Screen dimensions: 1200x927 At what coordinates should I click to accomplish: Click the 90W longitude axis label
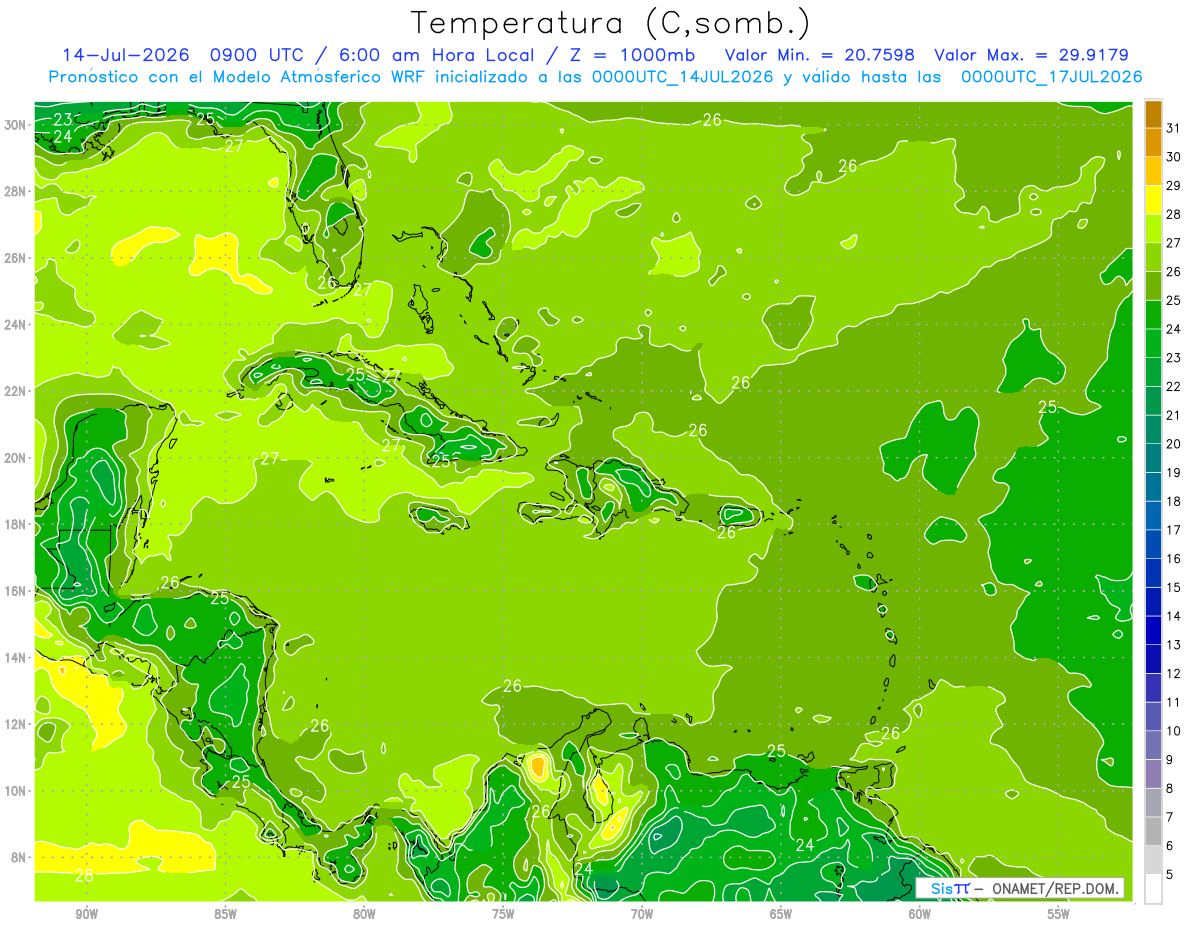click(86, 913)
